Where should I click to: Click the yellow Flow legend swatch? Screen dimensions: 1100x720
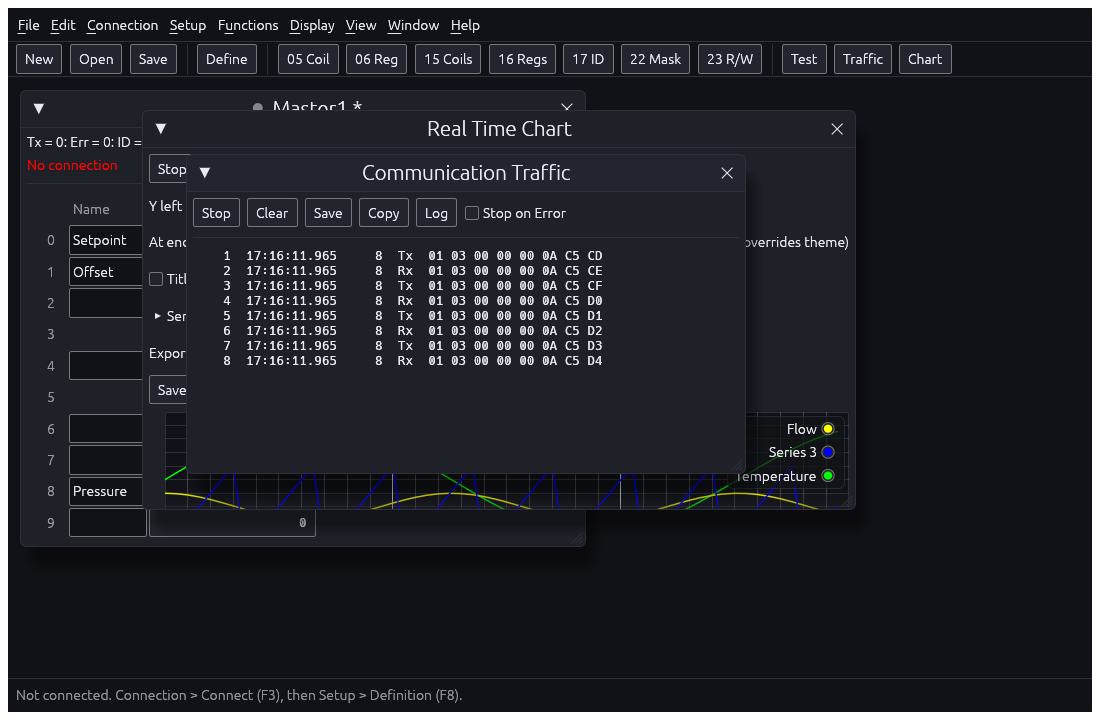point(828,429)
